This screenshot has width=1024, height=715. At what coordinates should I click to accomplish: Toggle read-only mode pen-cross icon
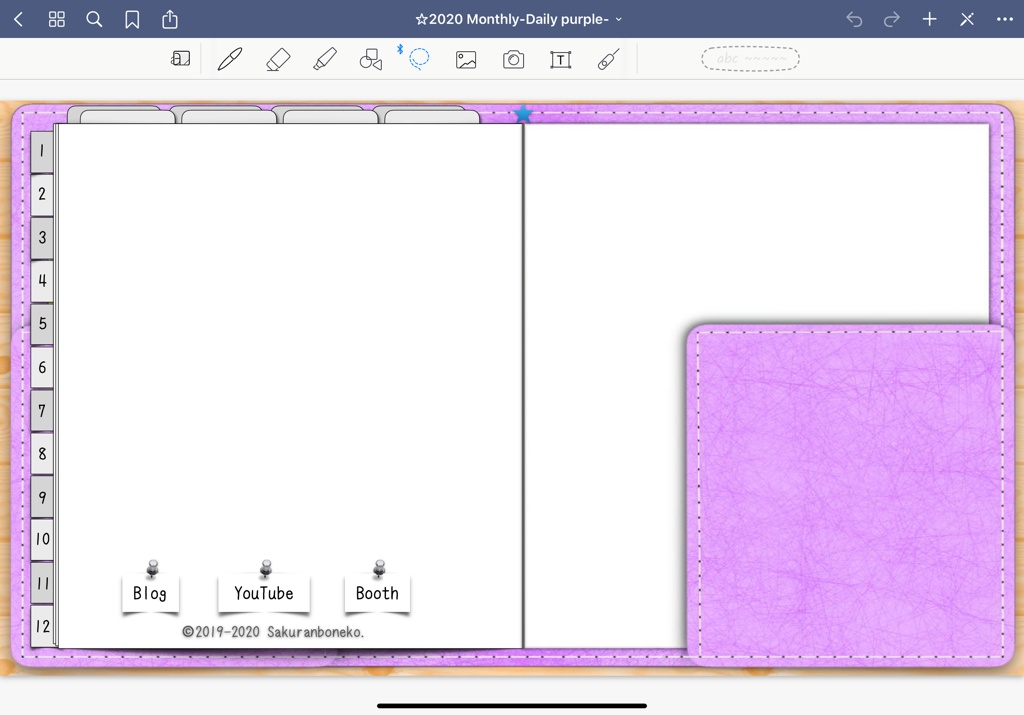pos(967,20)
